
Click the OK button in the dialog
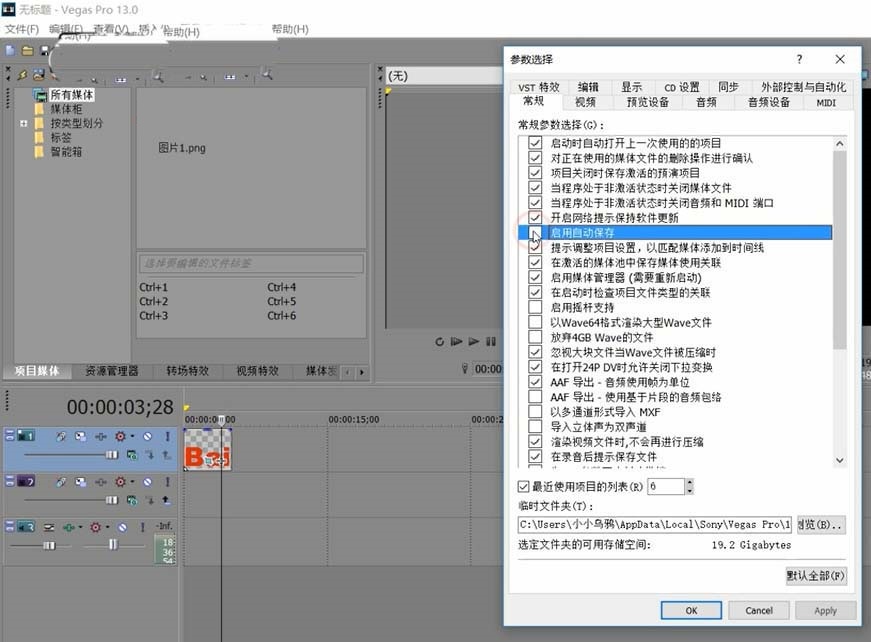coord(690,610)
